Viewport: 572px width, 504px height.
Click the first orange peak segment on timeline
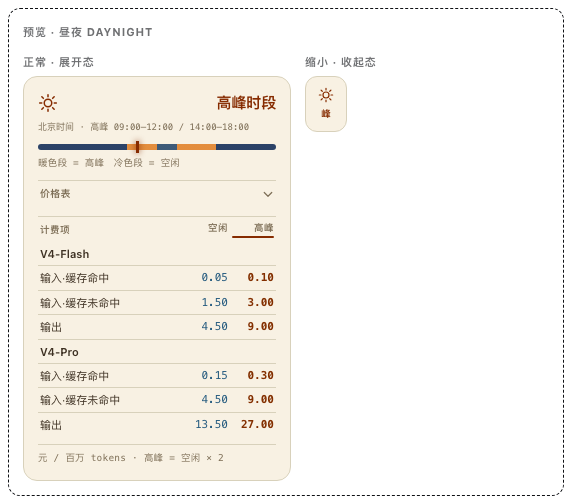142,147
